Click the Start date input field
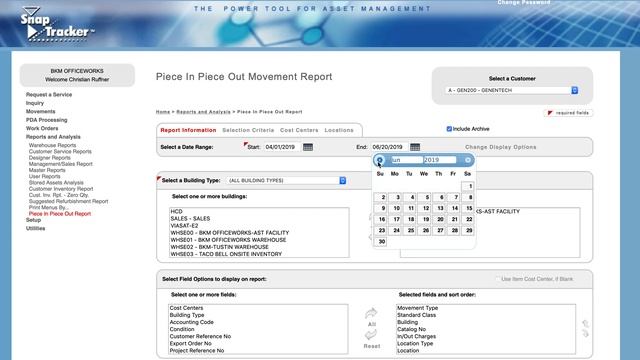 click(282, 147)
